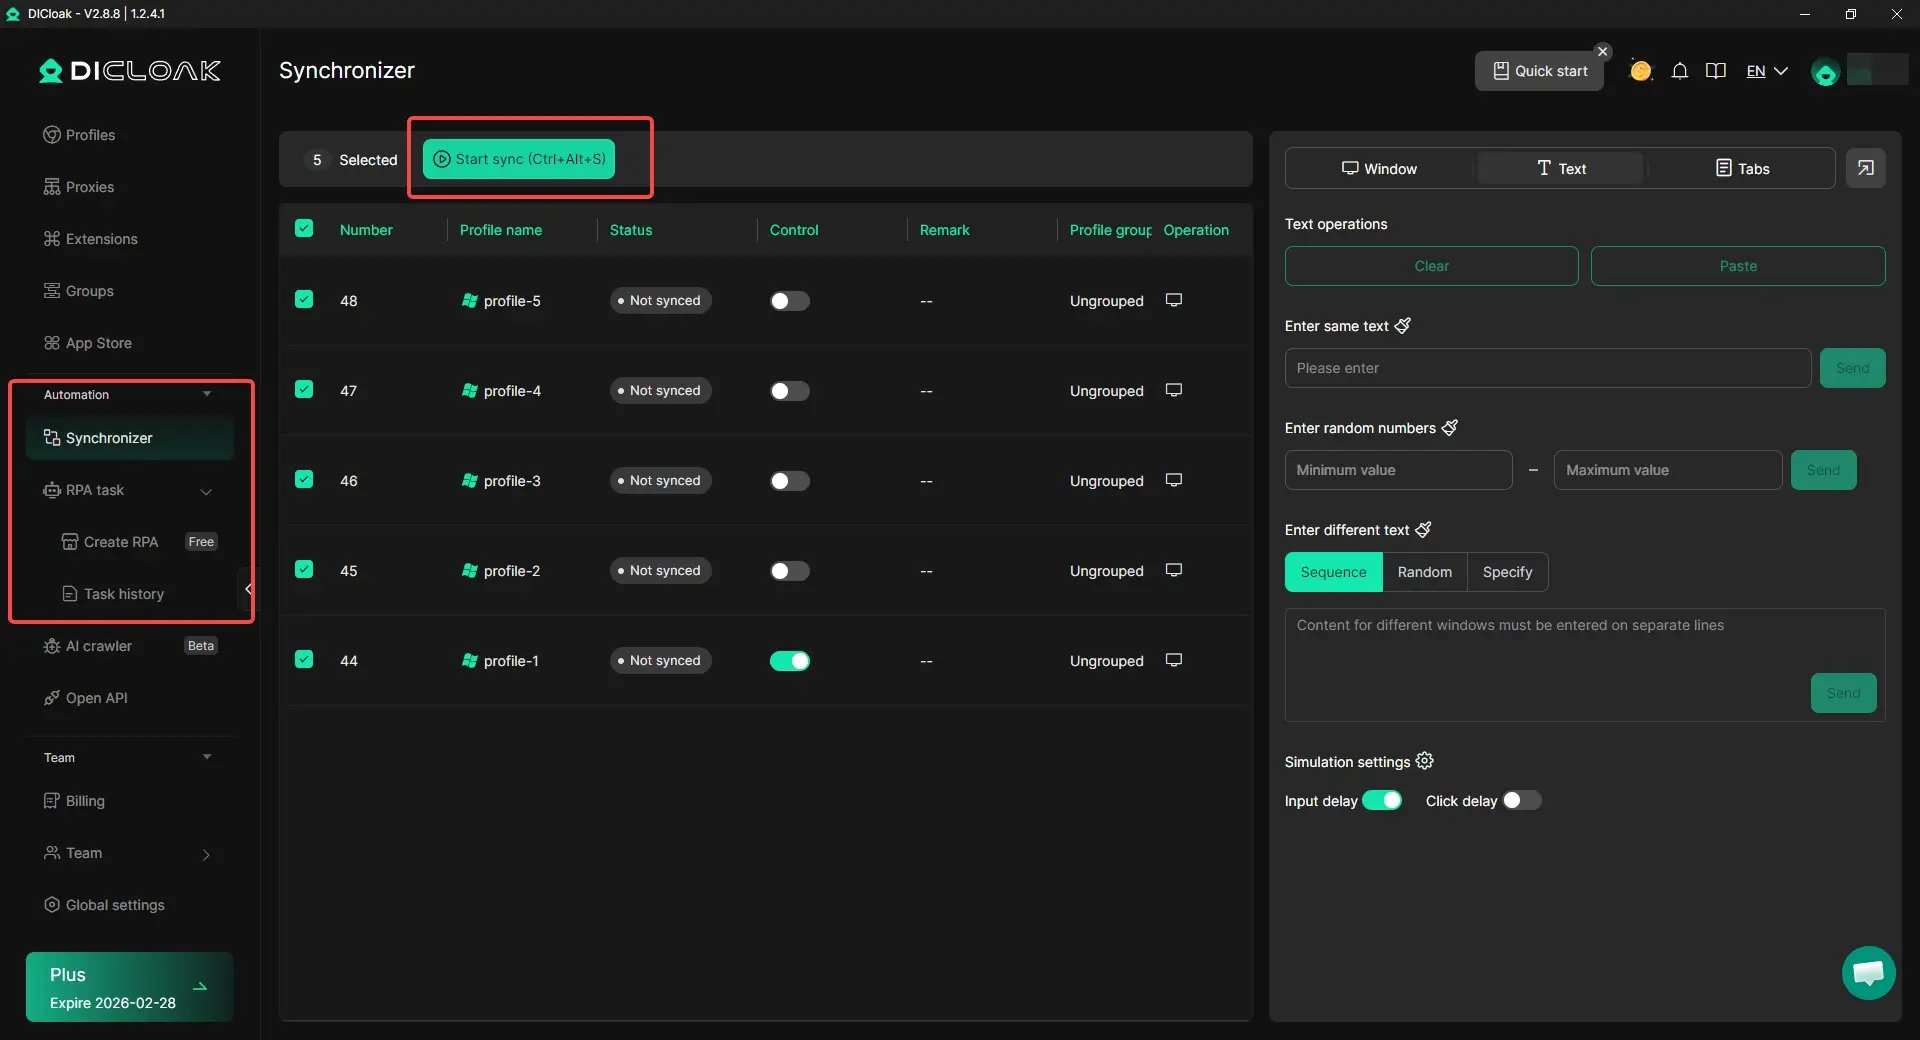Click the eraser icon beside Enter random numbers

(1449, 428)
